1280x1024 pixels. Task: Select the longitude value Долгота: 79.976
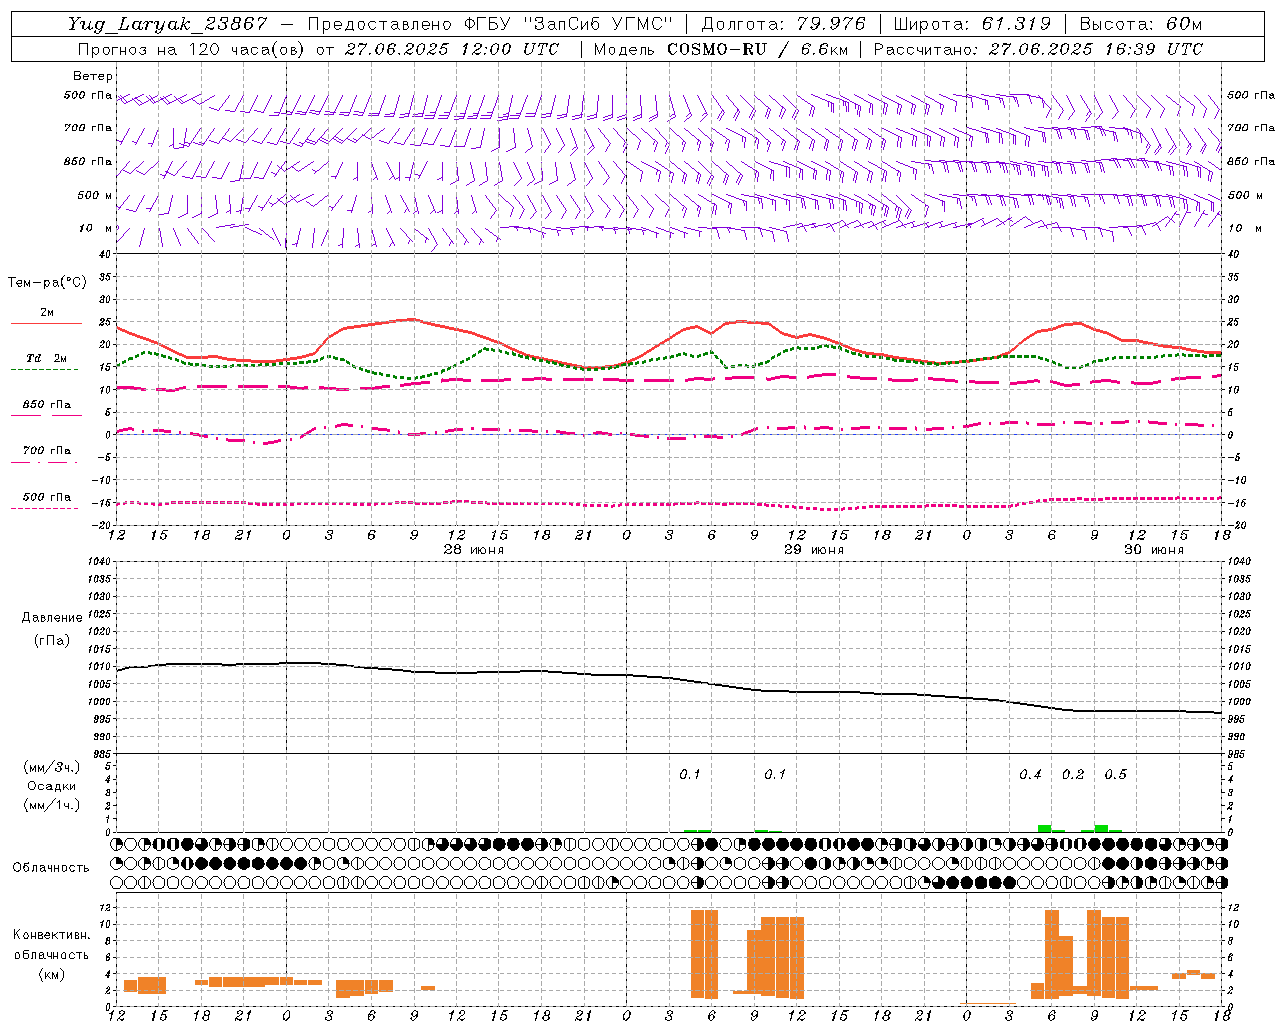coord(783,24)
